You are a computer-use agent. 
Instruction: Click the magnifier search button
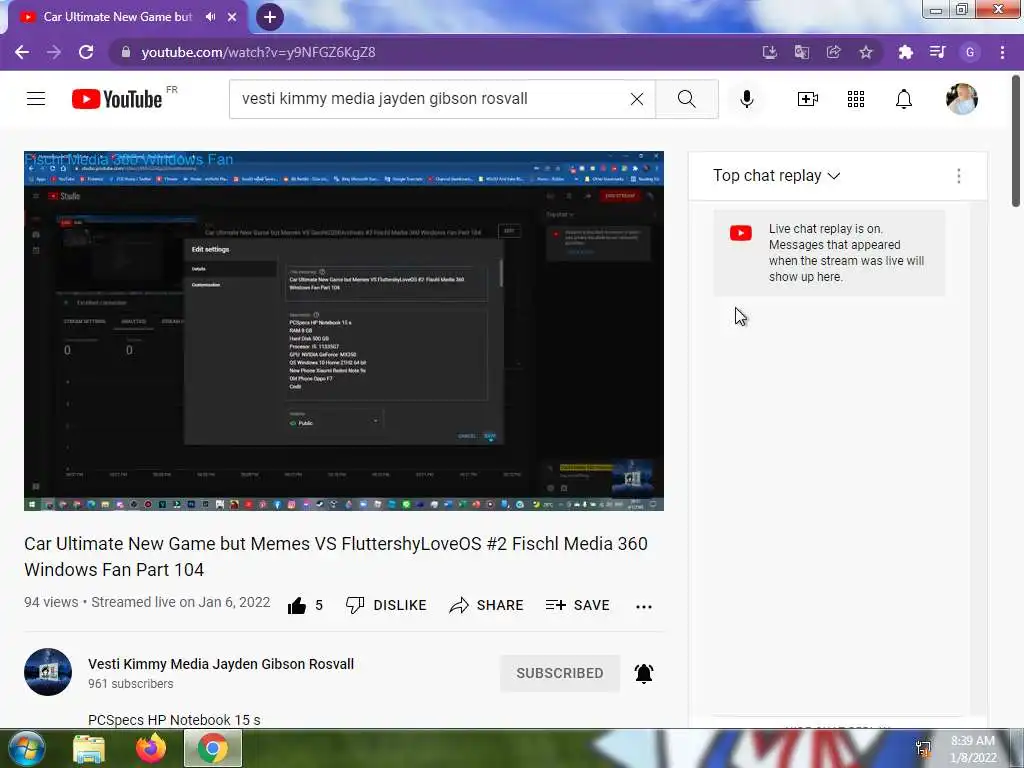click(686, 99)
